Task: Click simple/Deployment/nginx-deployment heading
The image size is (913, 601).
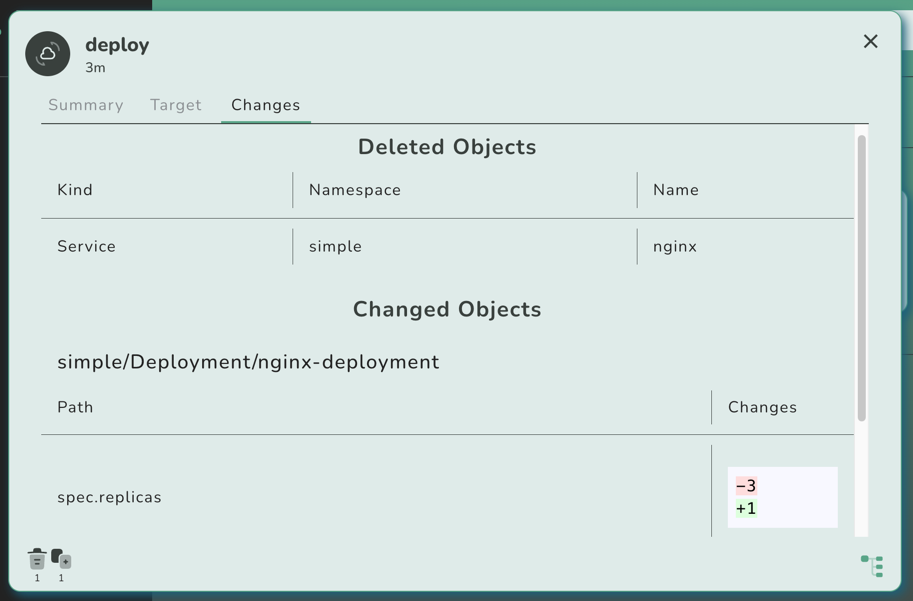Action: point(248,362)
